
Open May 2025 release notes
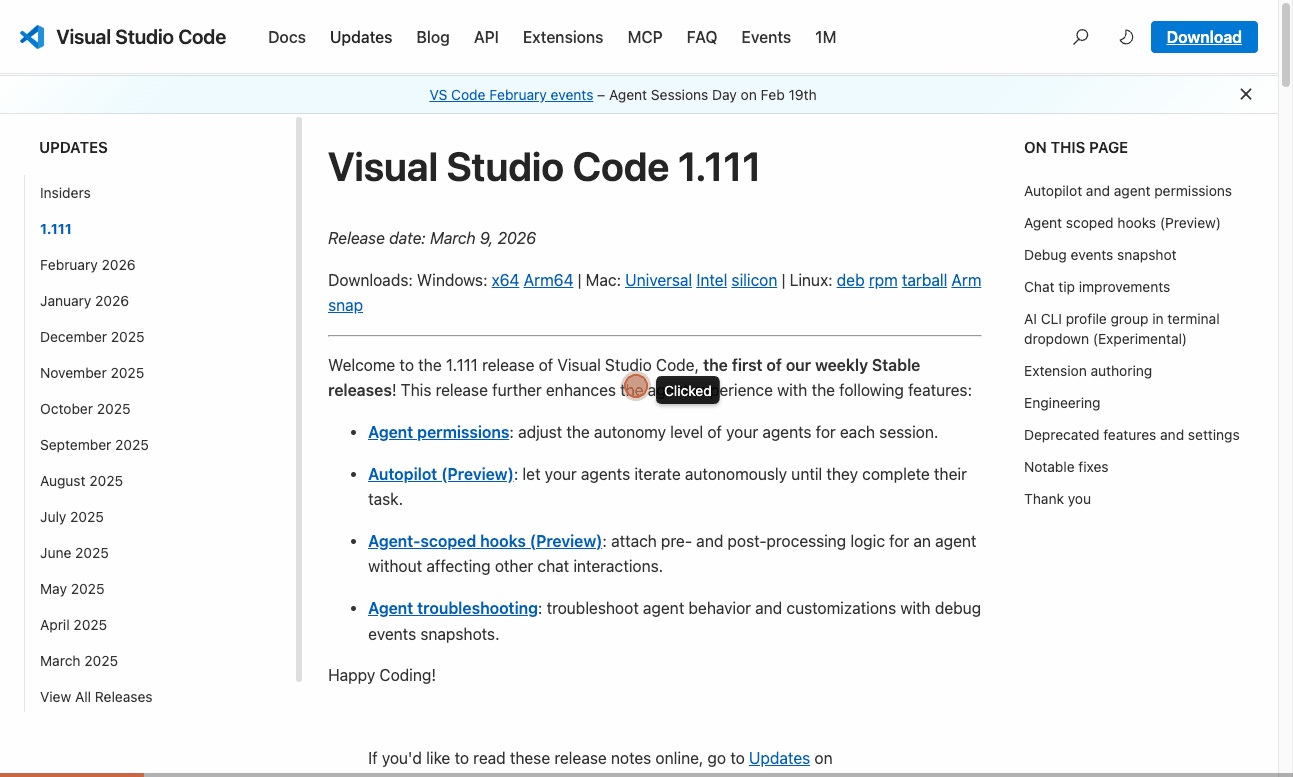[x=72, y=589]
